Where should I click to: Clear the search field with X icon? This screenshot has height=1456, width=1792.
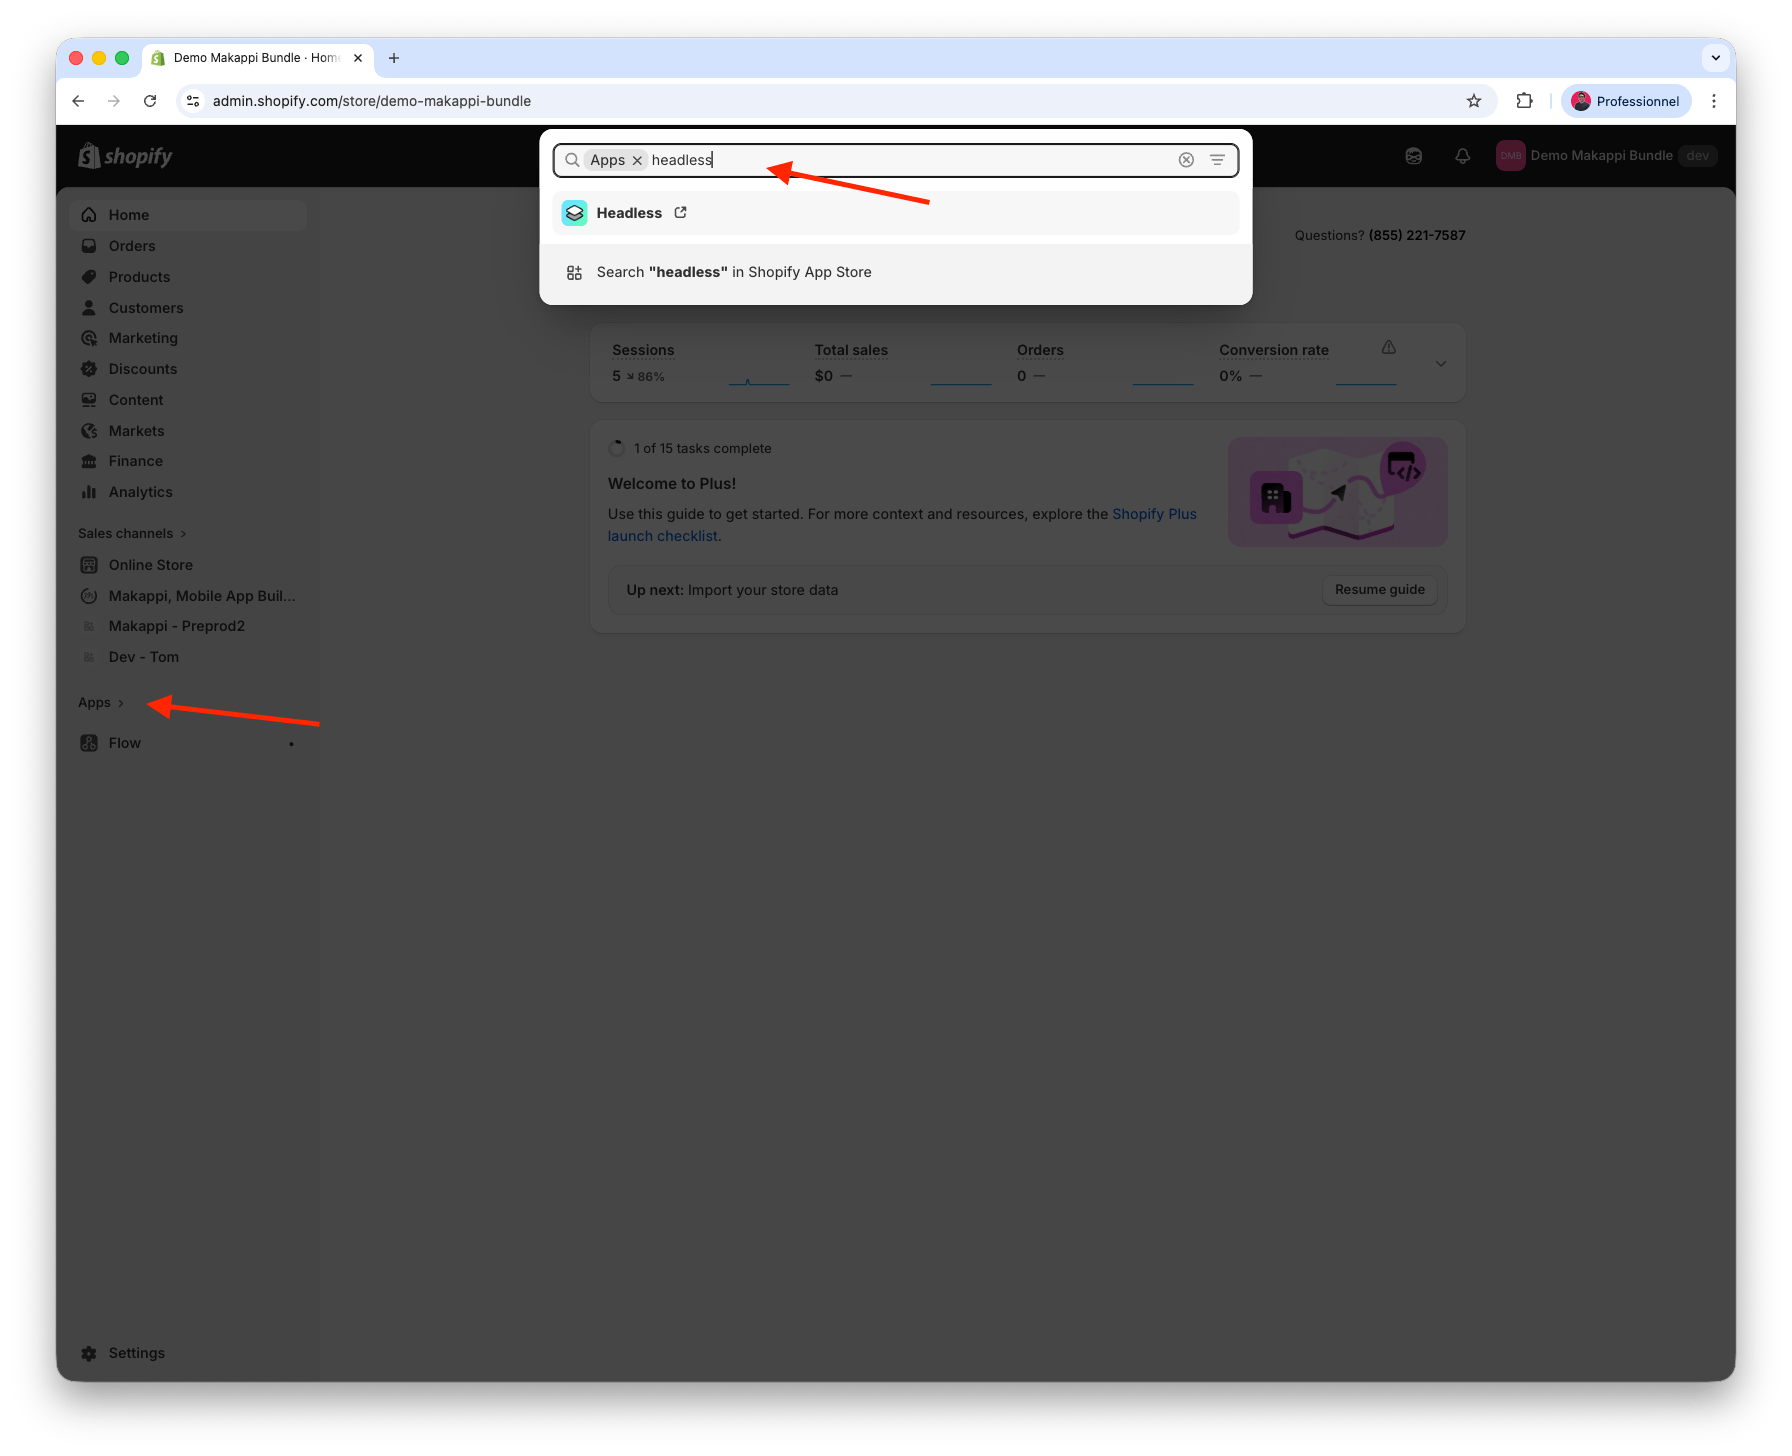[1186, 160]
